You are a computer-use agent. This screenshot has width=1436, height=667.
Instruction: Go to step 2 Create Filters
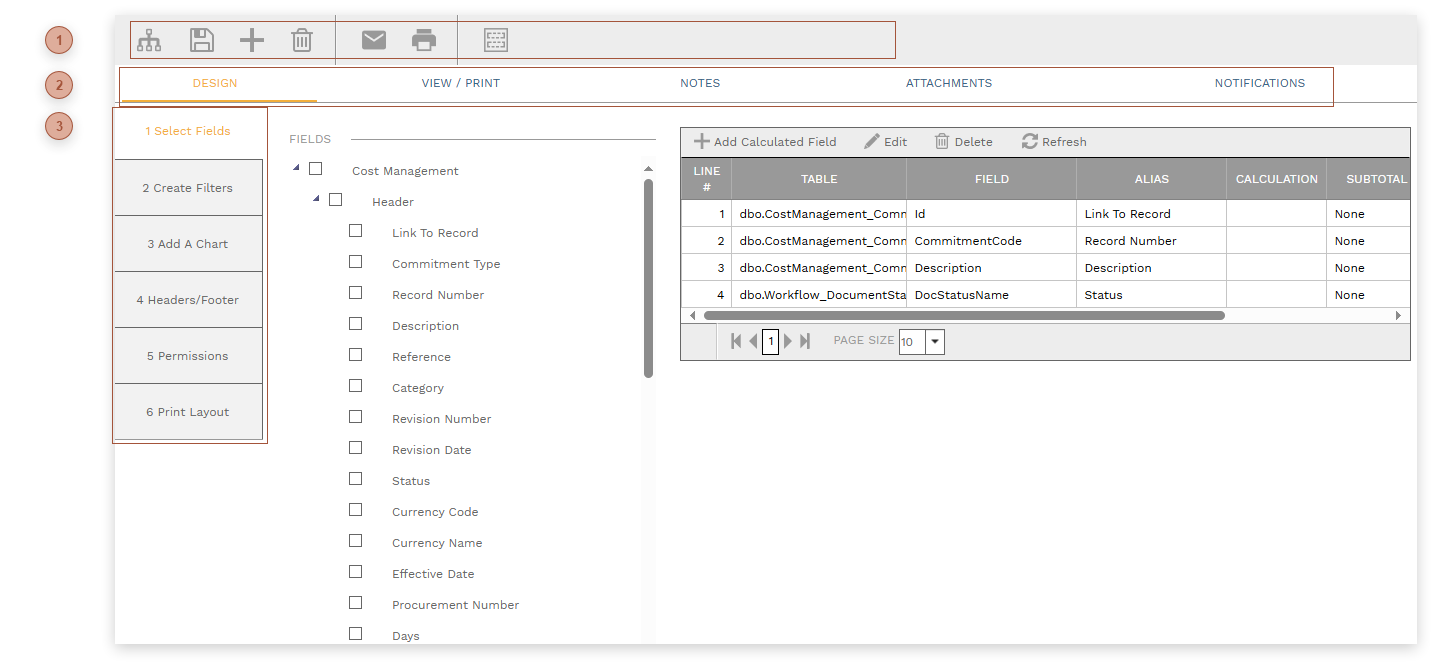click(x=188, y=187)
